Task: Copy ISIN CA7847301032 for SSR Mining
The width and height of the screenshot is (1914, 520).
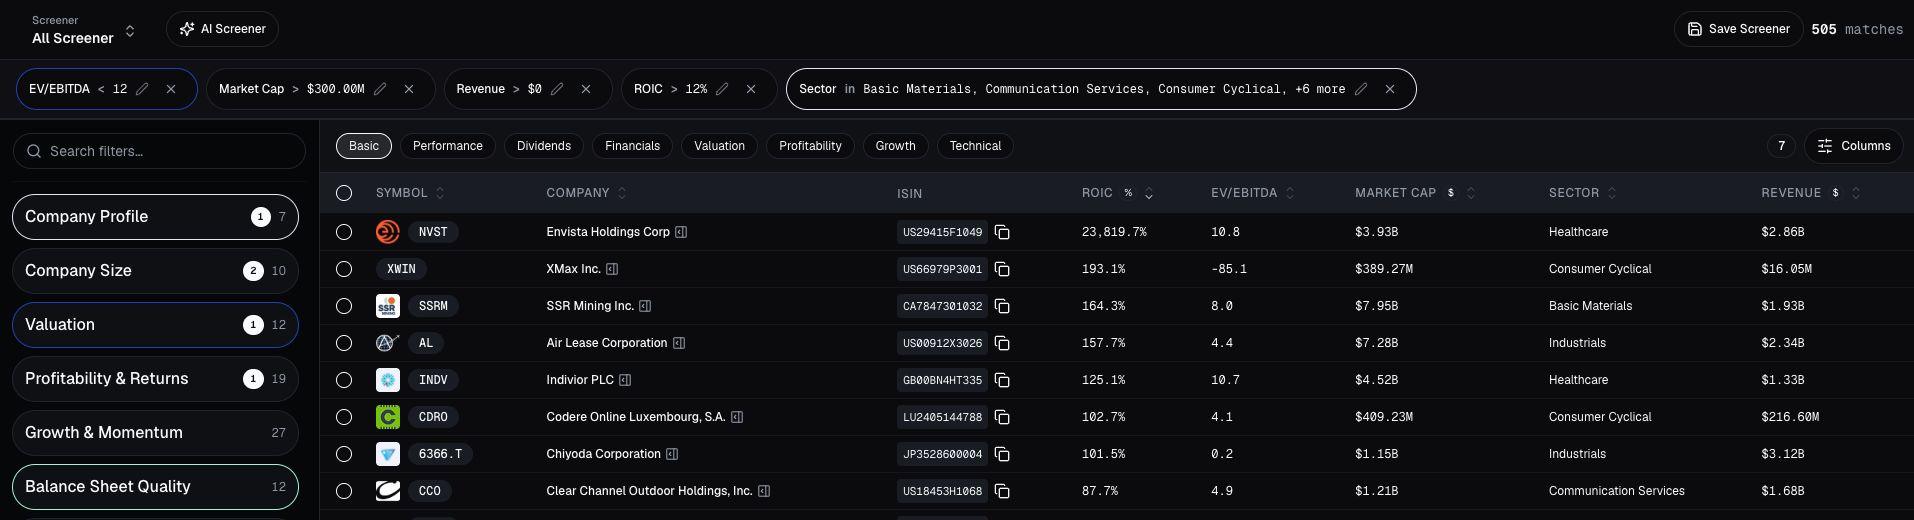Action: (1002, 306)
